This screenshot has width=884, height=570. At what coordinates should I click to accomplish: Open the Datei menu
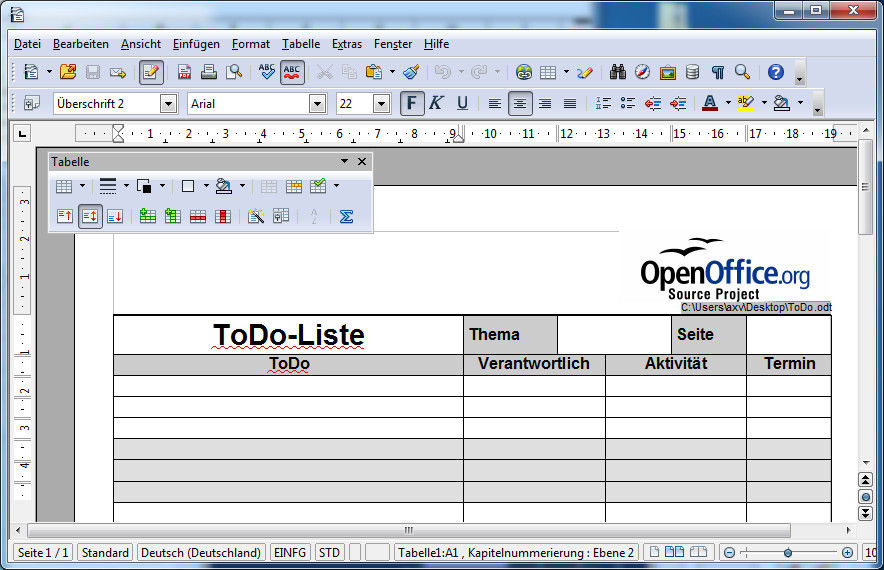pyautogui.click(x=27, y=44)
